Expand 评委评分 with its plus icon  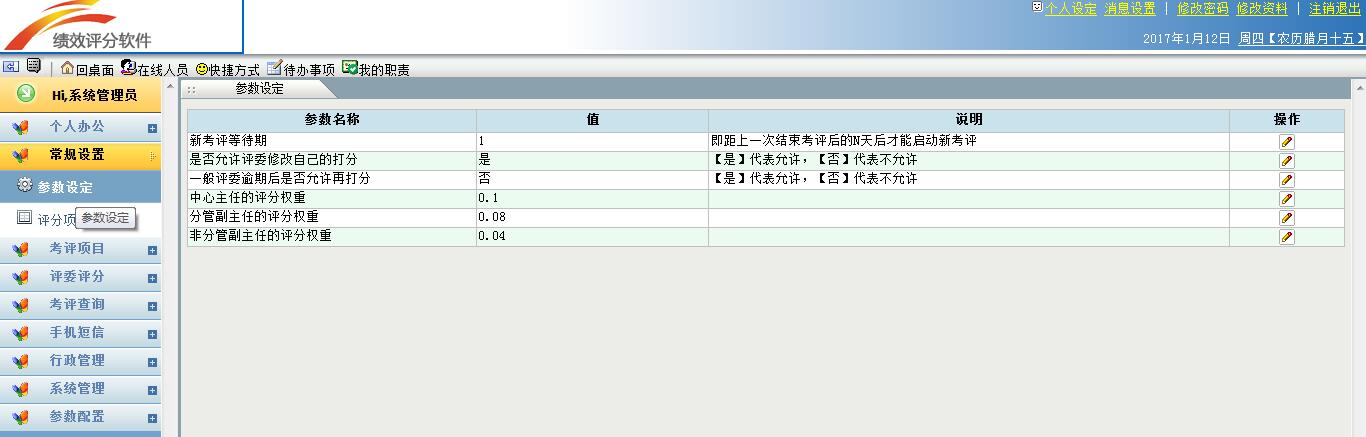[152, 278]
